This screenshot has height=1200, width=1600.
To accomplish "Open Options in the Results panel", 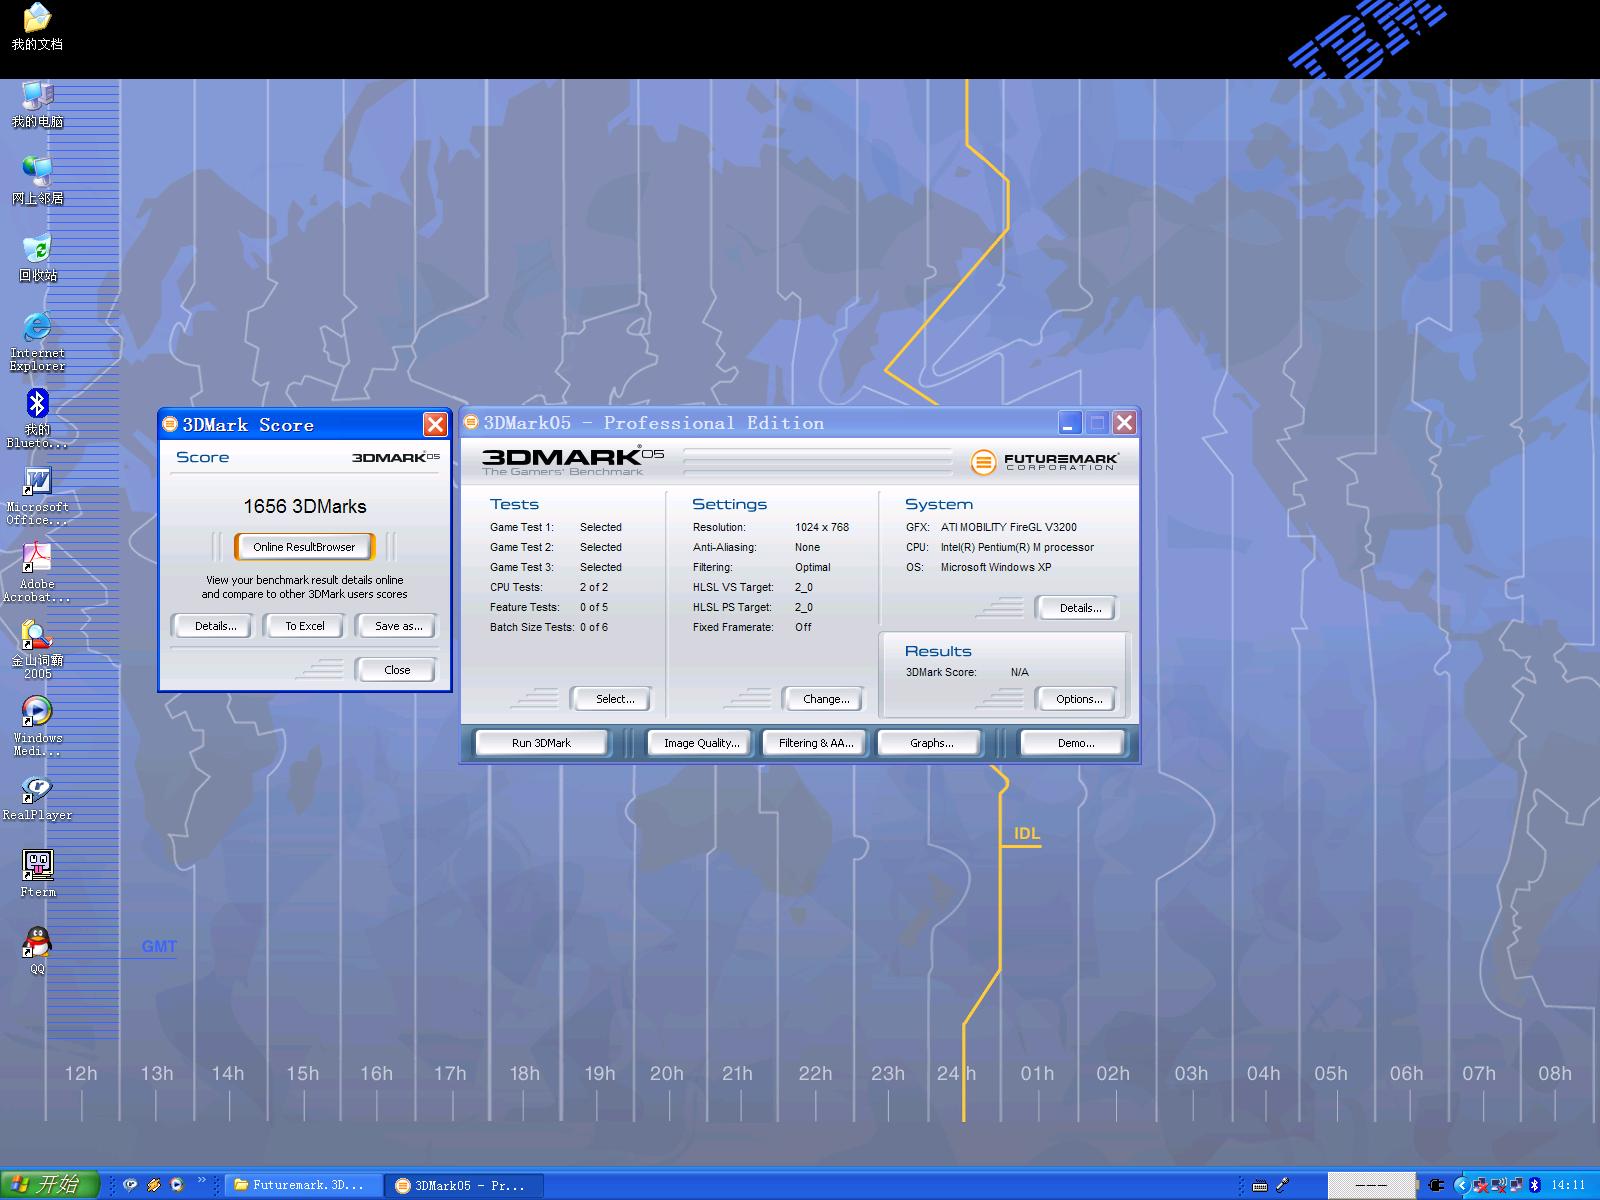I will 1078,699.
